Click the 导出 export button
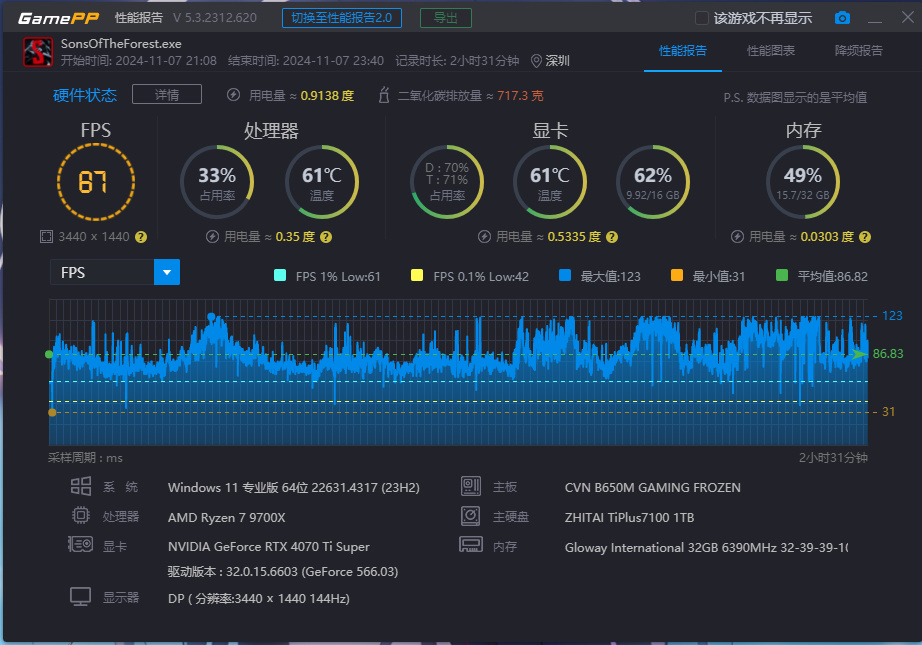The width and height of the screenshot is (922, 645). pos(446,18)
